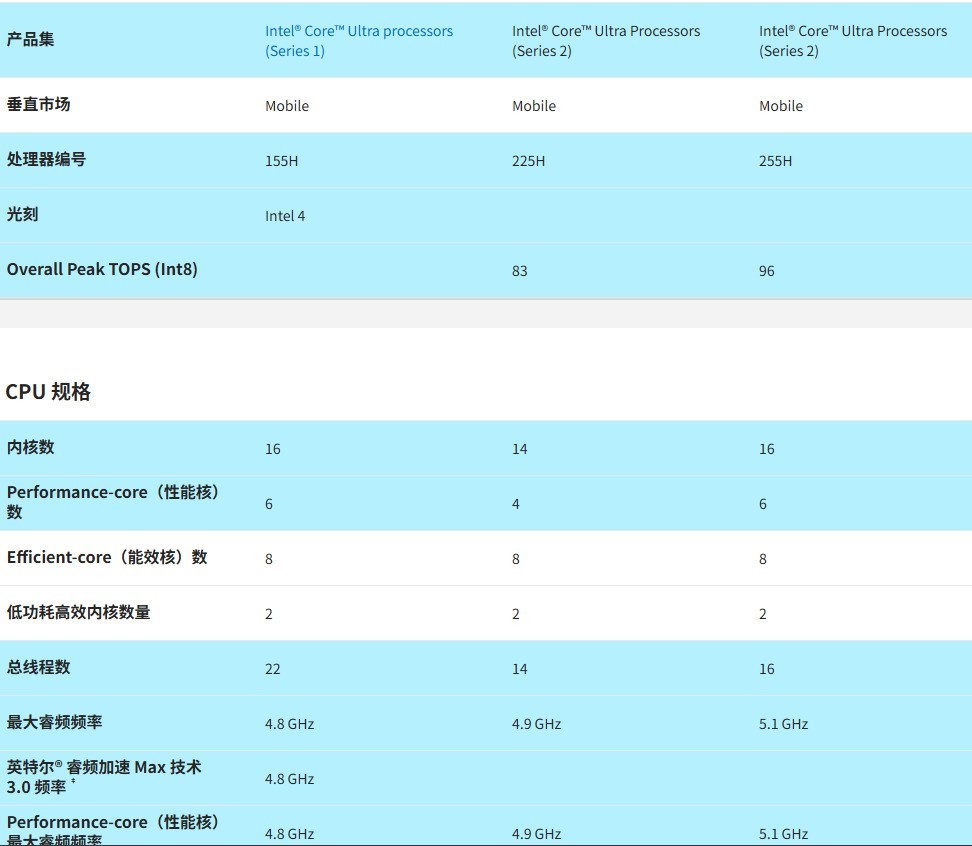This screenshot has width=972, height=846.
Task: Select the 255H processor number
Action: pyautogui.click(x=775, y=161)
